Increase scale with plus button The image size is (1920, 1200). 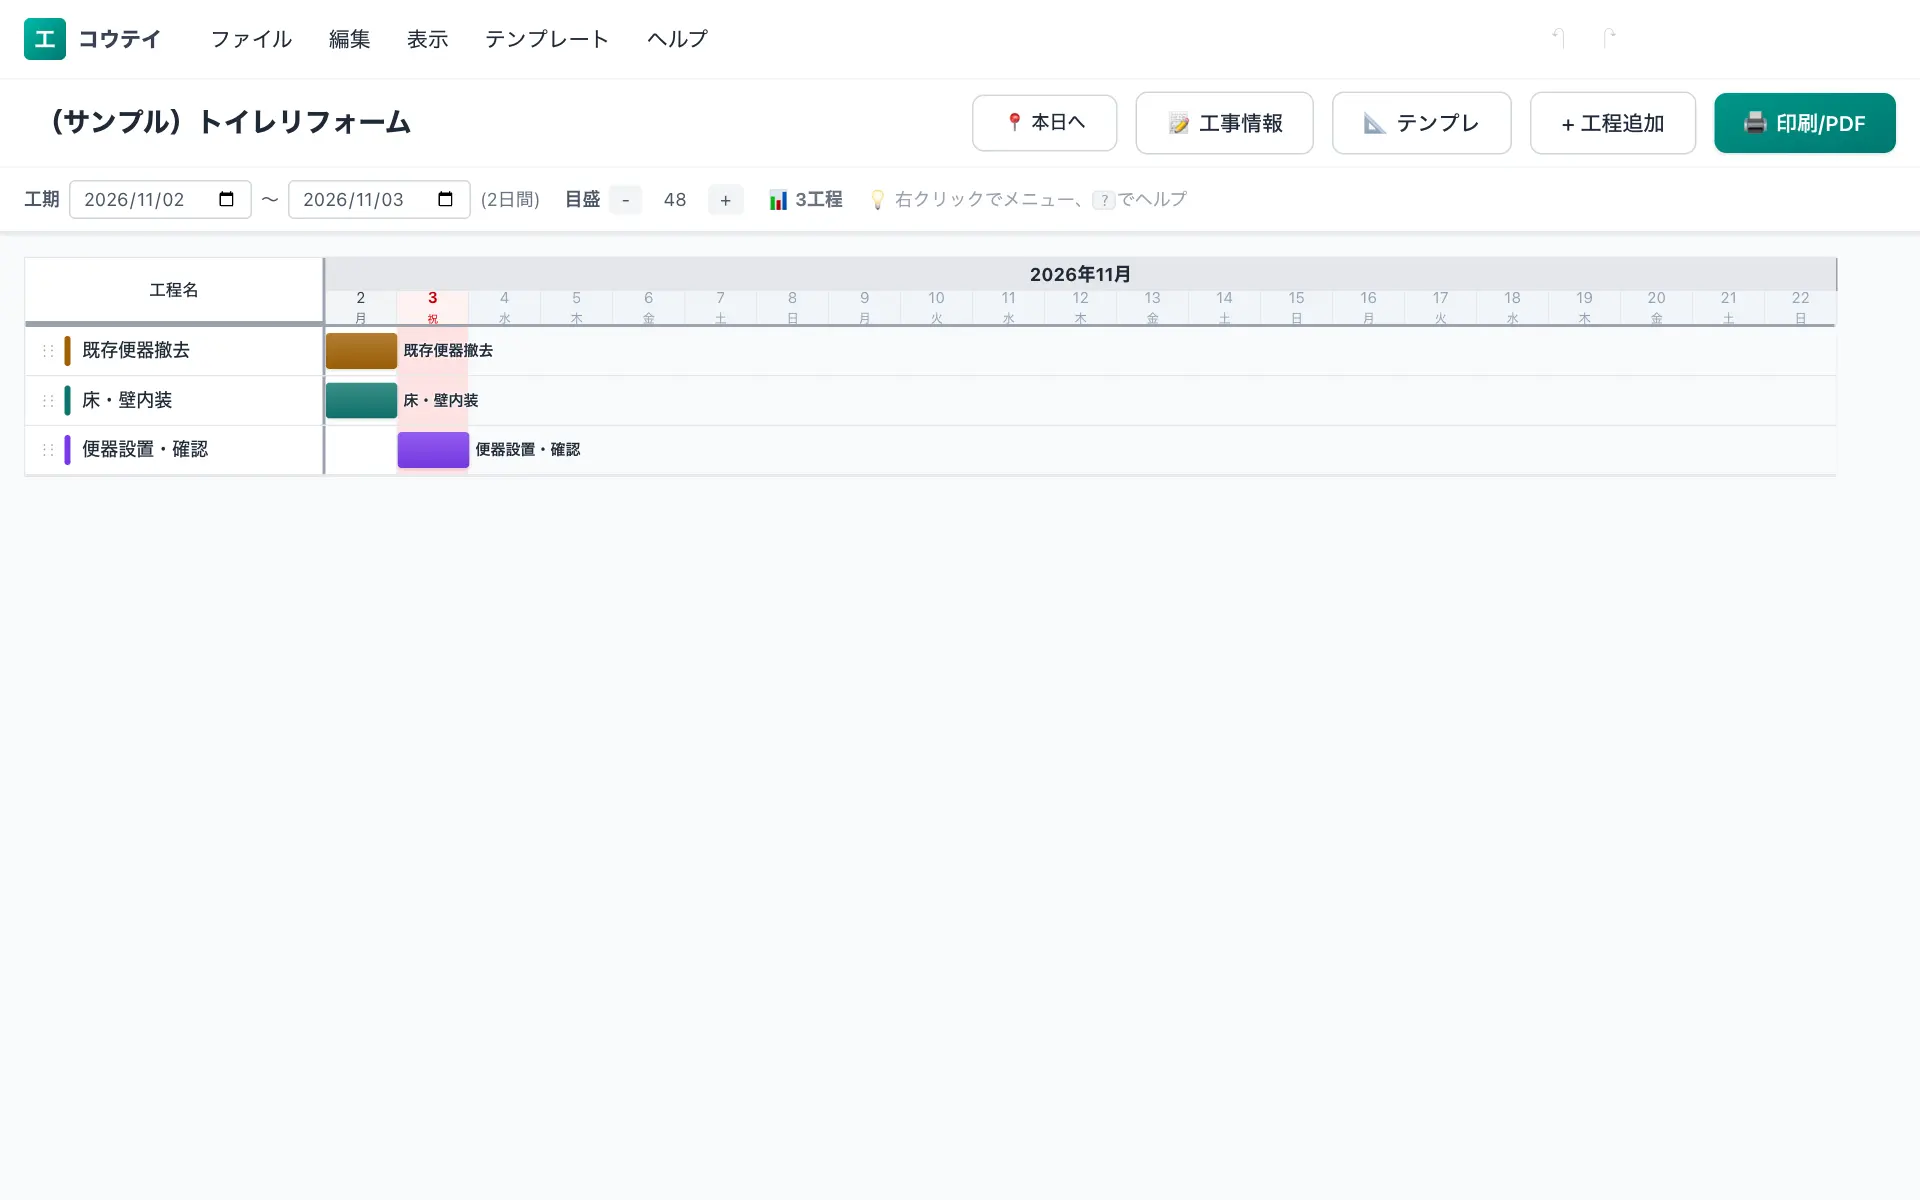coord(726,200)
